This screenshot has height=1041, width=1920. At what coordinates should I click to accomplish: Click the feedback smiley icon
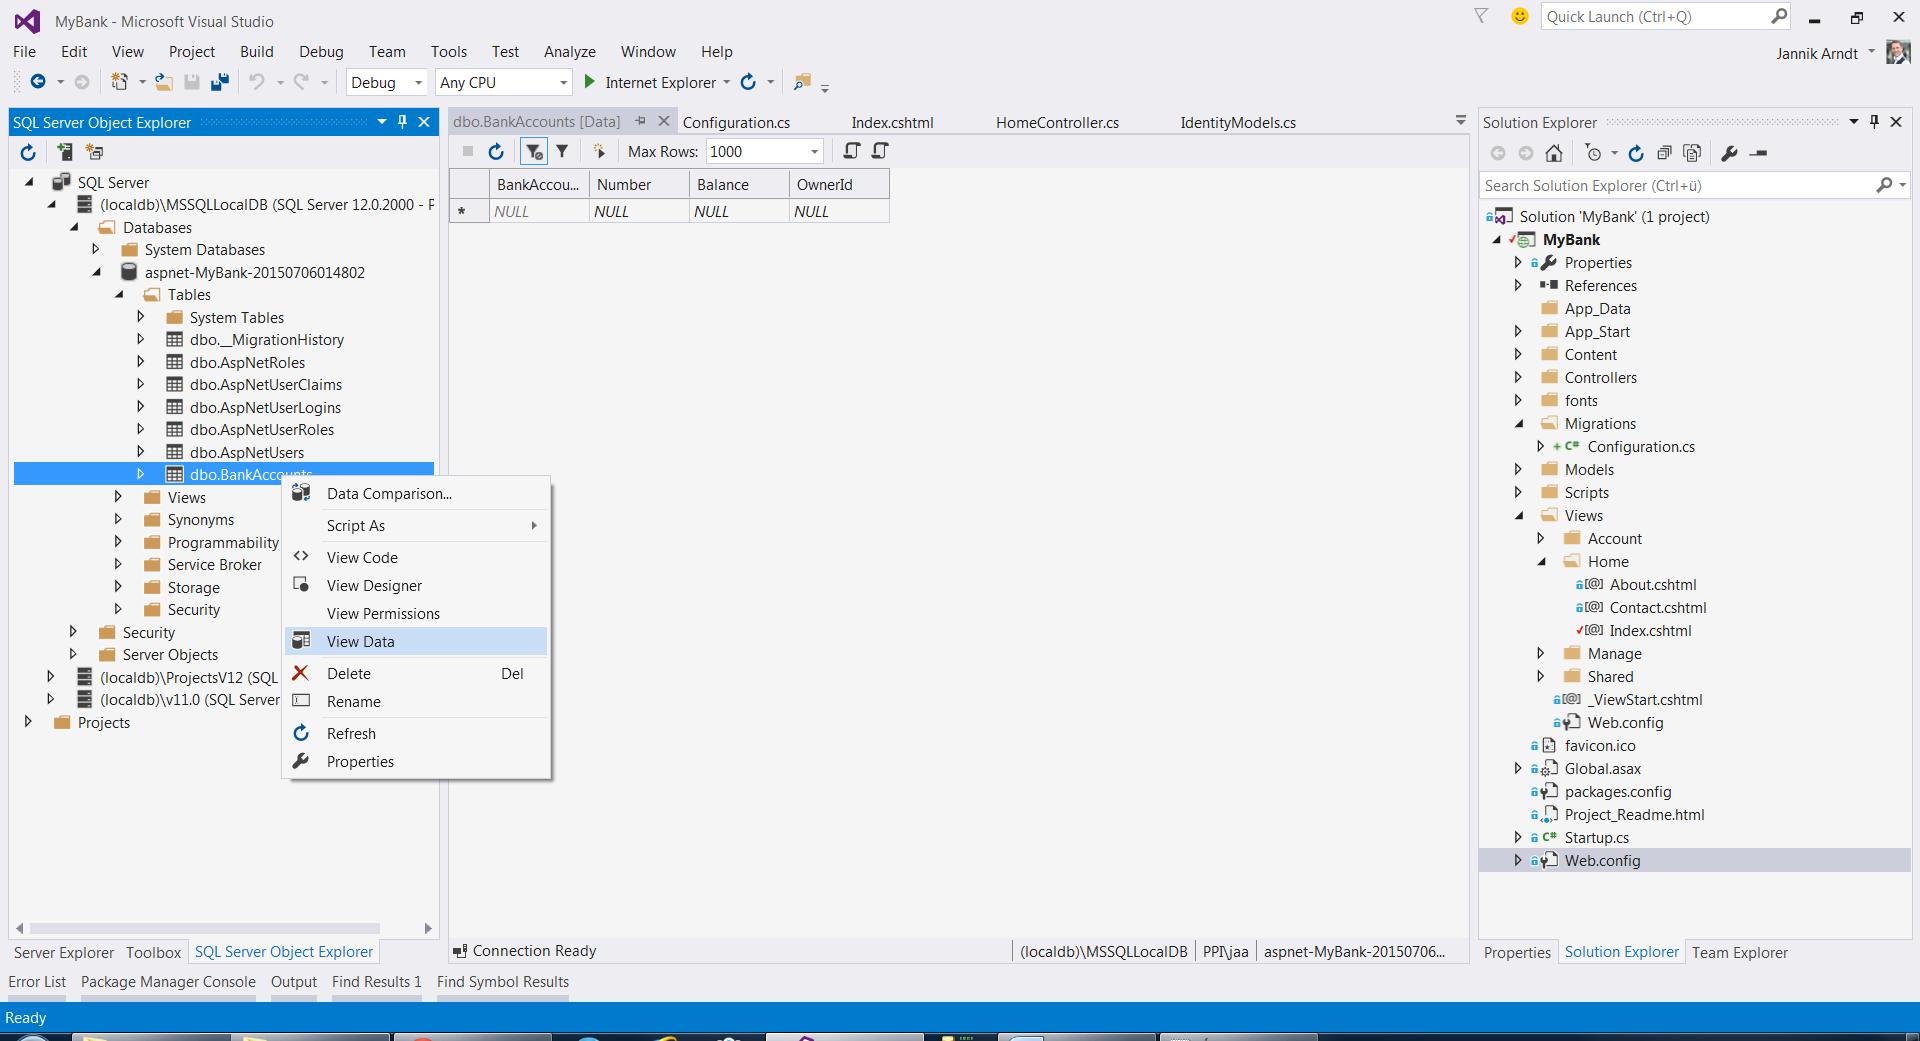tap(1520, 16)
